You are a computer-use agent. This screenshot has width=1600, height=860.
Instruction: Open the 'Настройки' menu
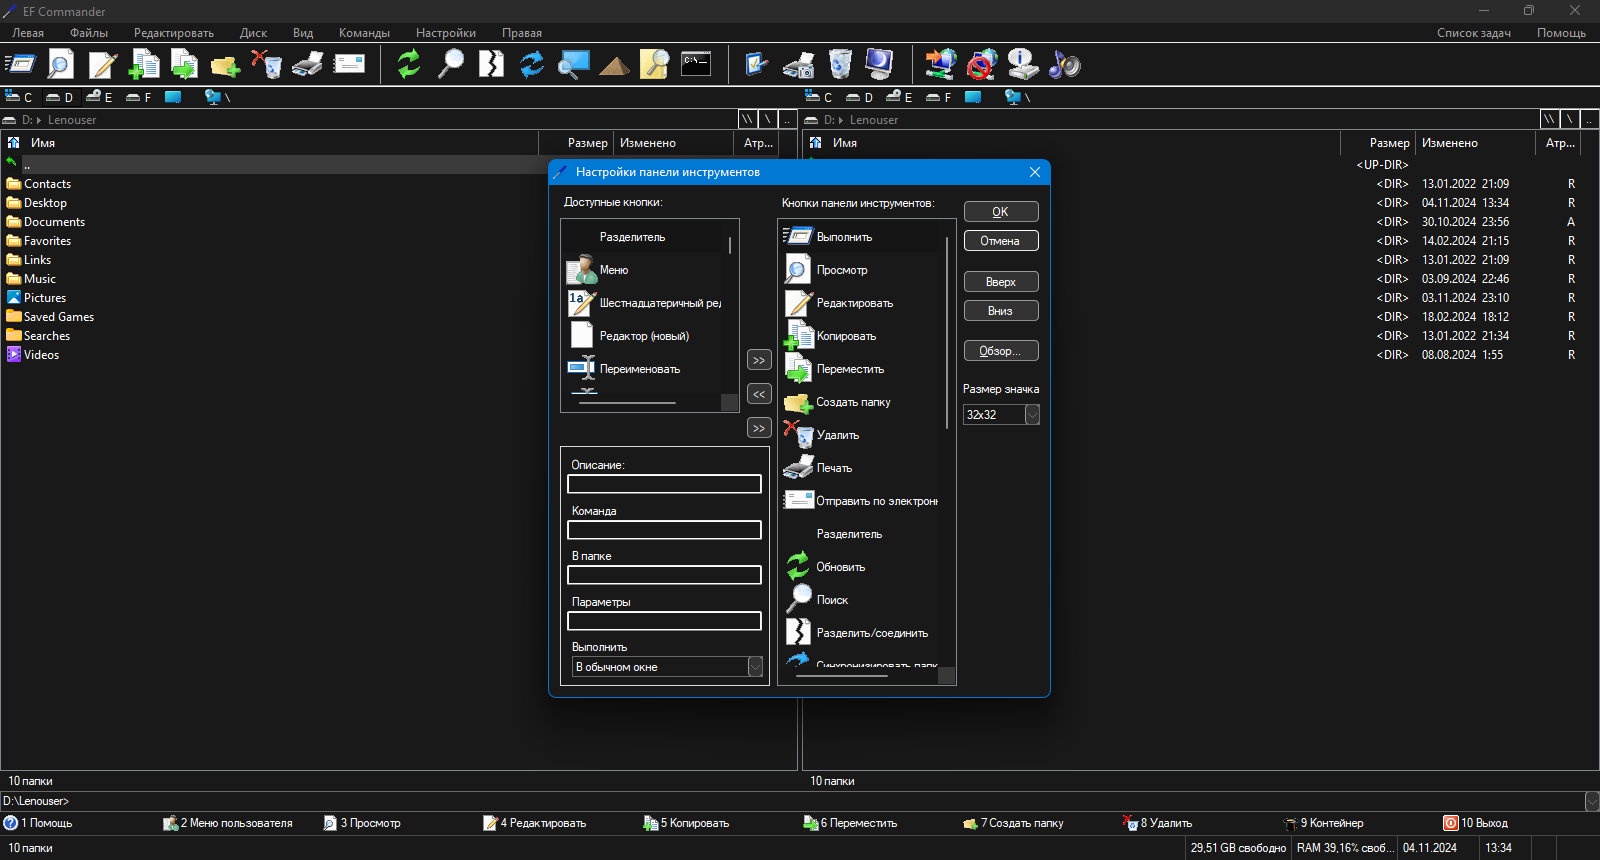coord(446,33)
